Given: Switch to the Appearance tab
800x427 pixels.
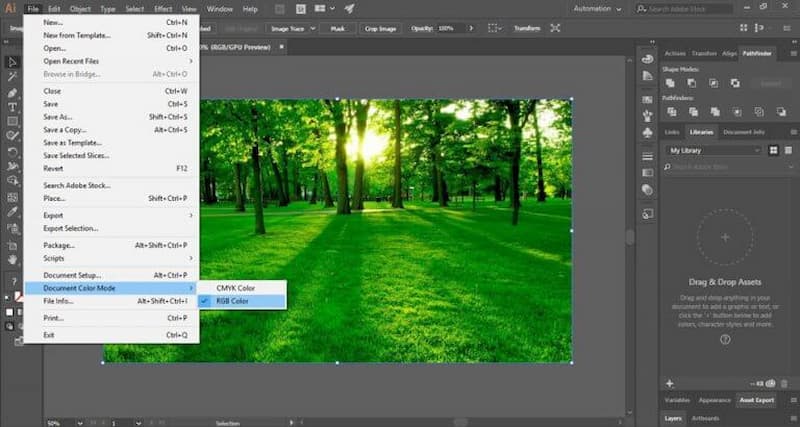Looking at the screenshot, I should click(x=714, y=400).
